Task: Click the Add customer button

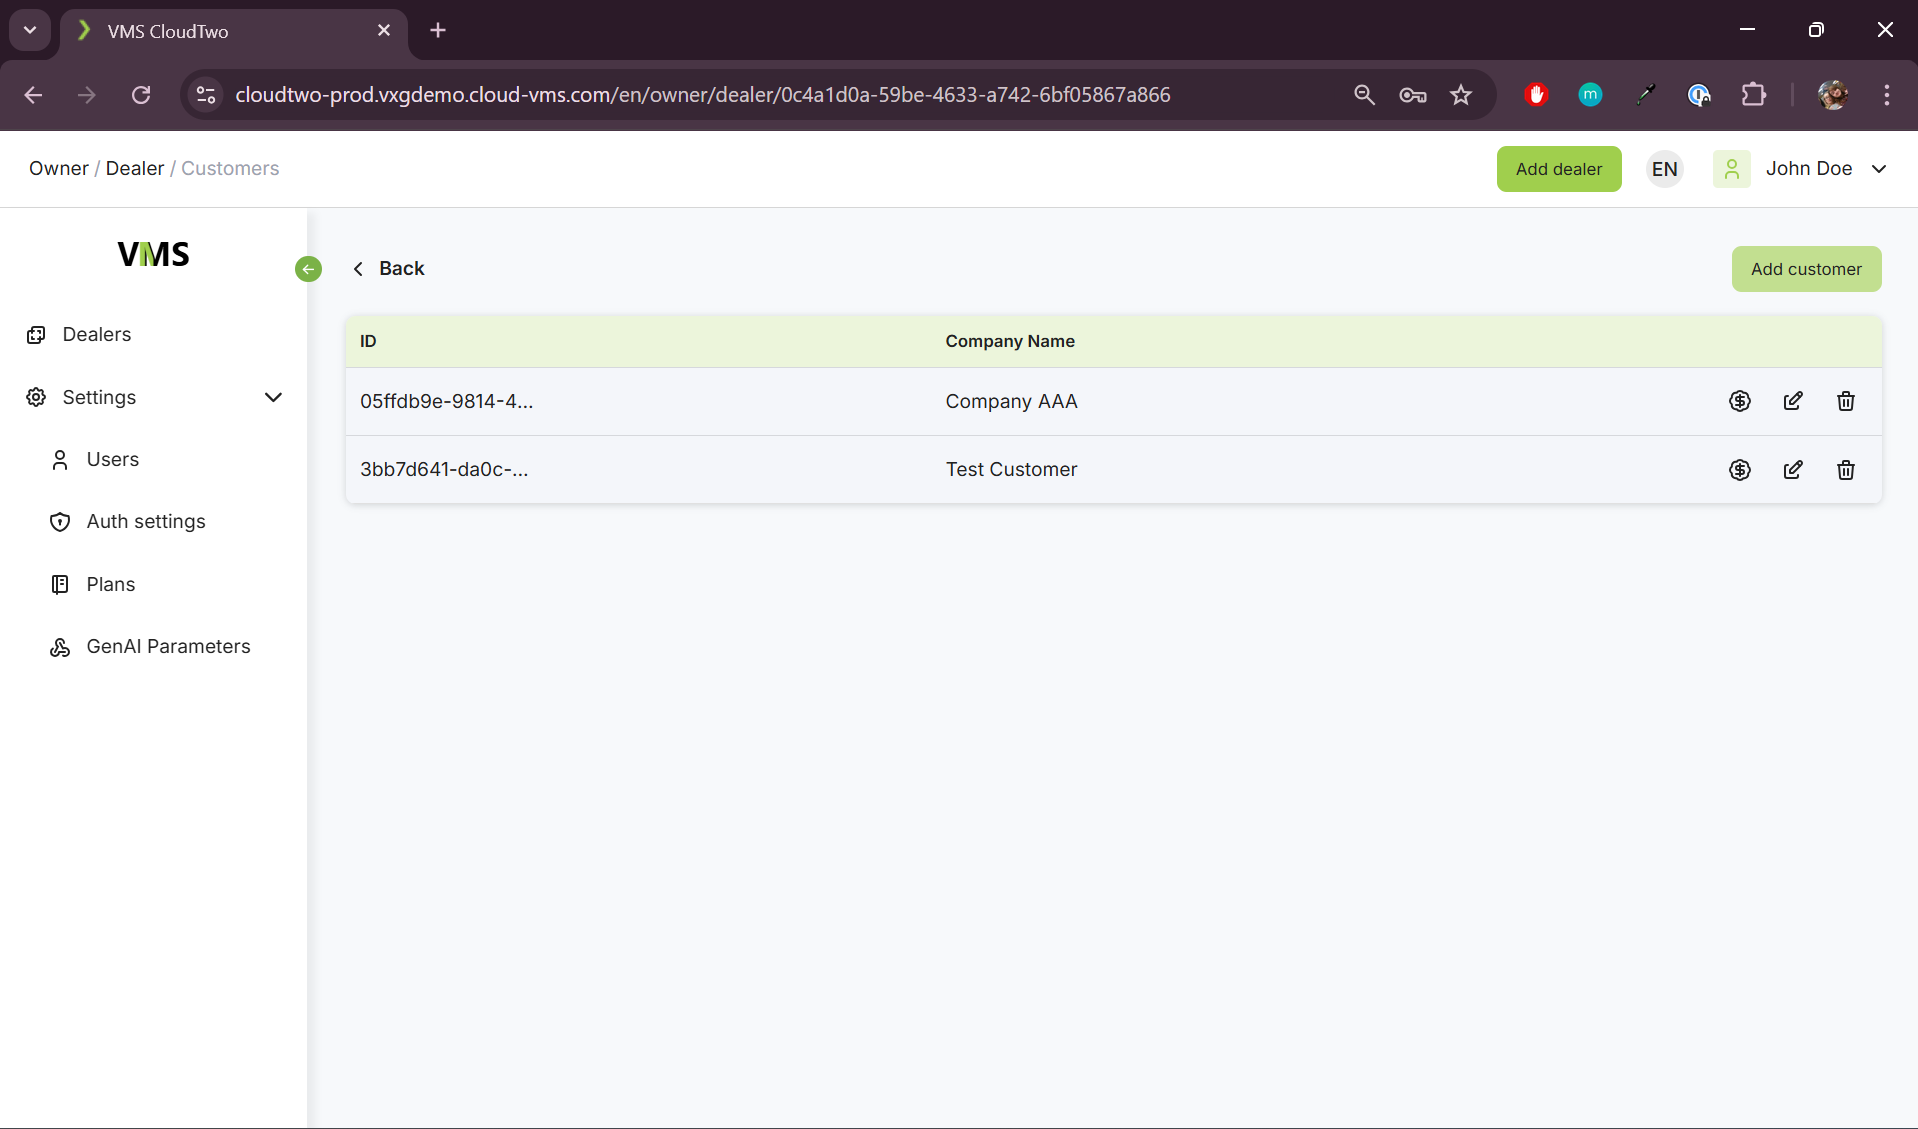Action: tap(1806, 269)
